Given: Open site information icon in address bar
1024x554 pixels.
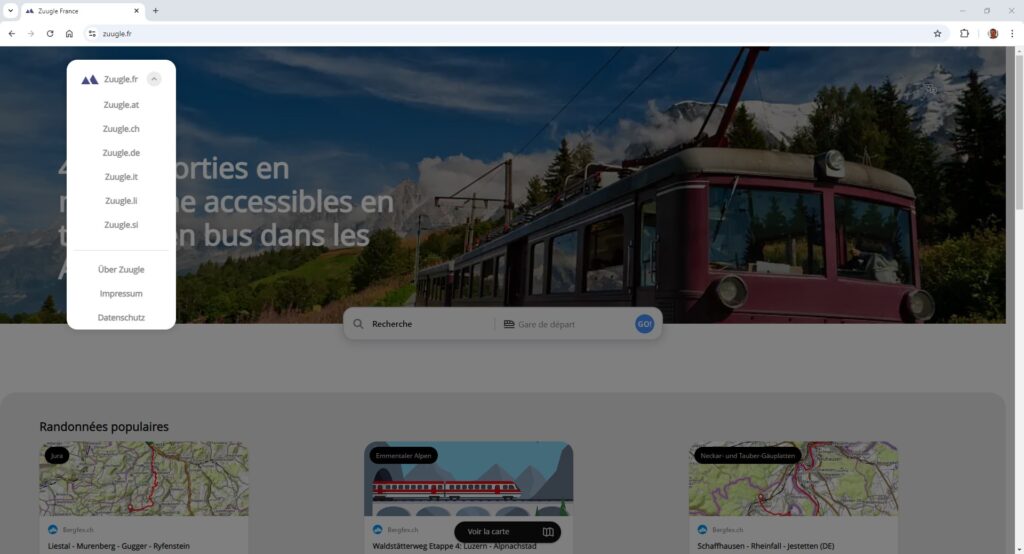Looking at the screenshot, I should [x=92, y=33].
